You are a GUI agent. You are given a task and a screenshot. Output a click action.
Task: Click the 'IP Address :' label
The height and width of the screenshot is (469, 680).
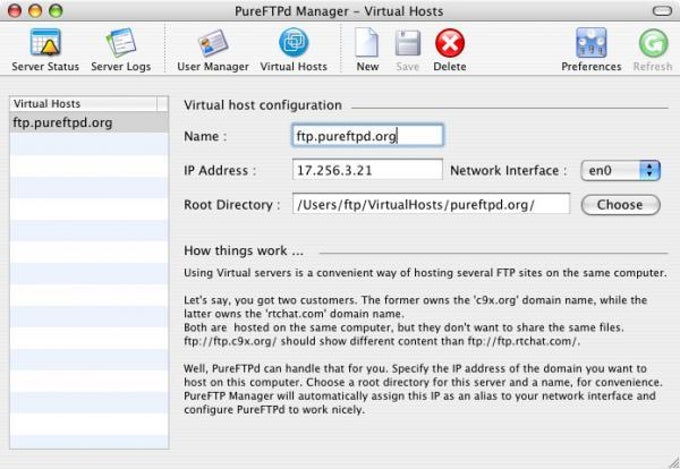coord(220,170)
